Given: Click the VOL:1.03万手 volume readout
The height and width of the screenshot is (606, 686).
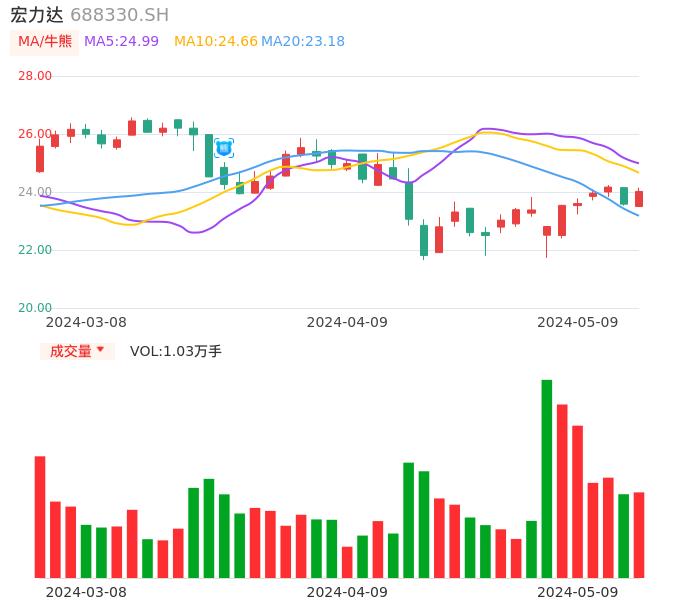Looking at the screenshot, I should coord(176,351).
